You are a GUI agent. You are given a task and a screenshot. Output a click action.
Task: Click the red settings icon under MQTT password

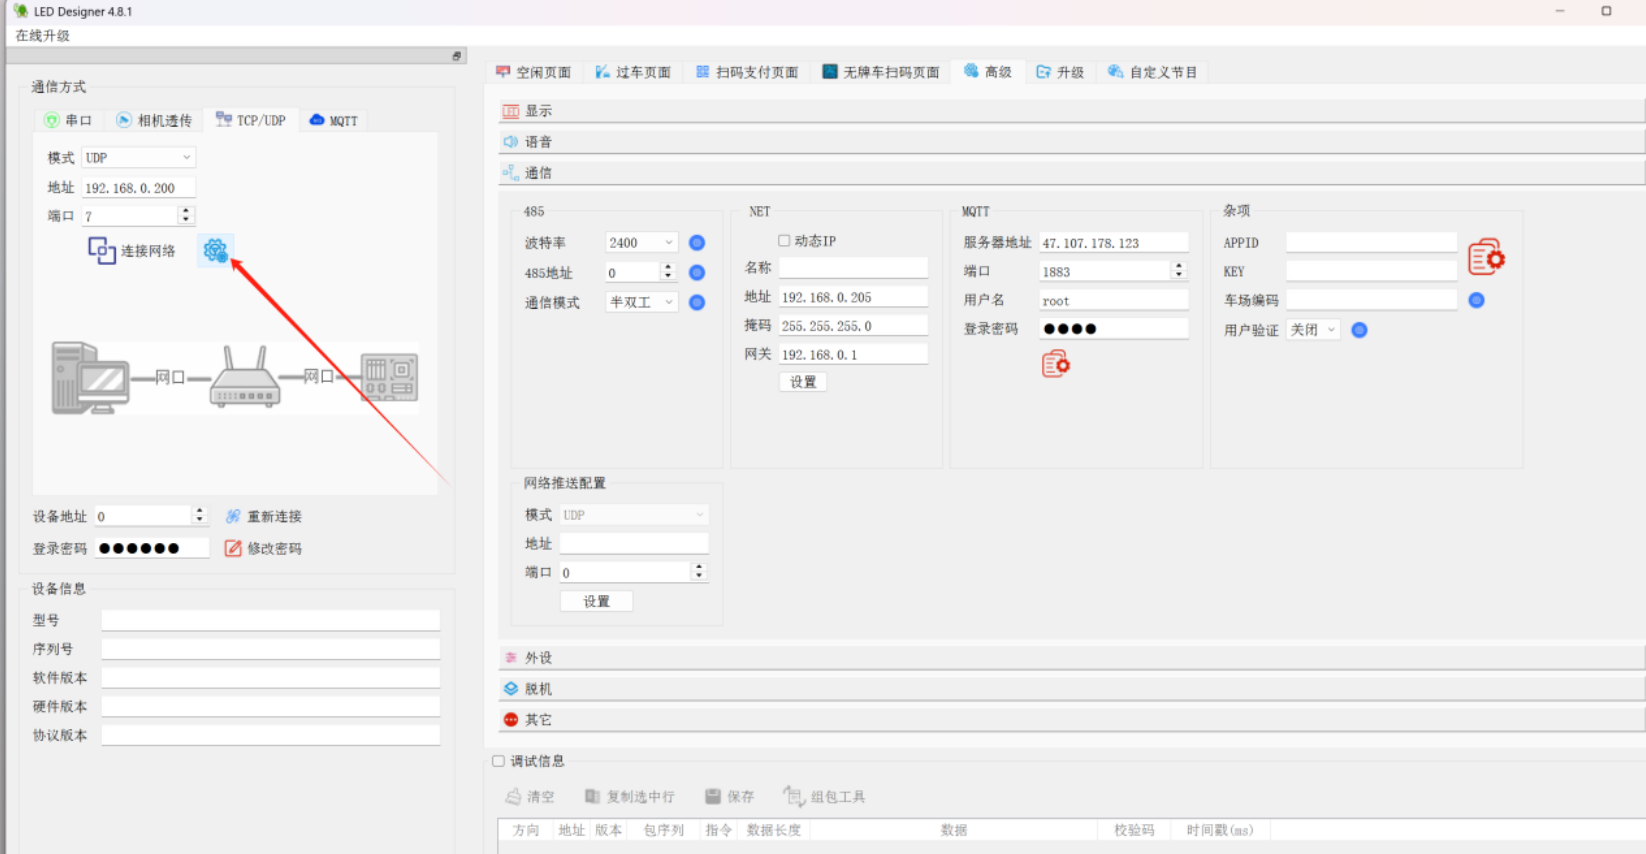tap(1055, 364)
